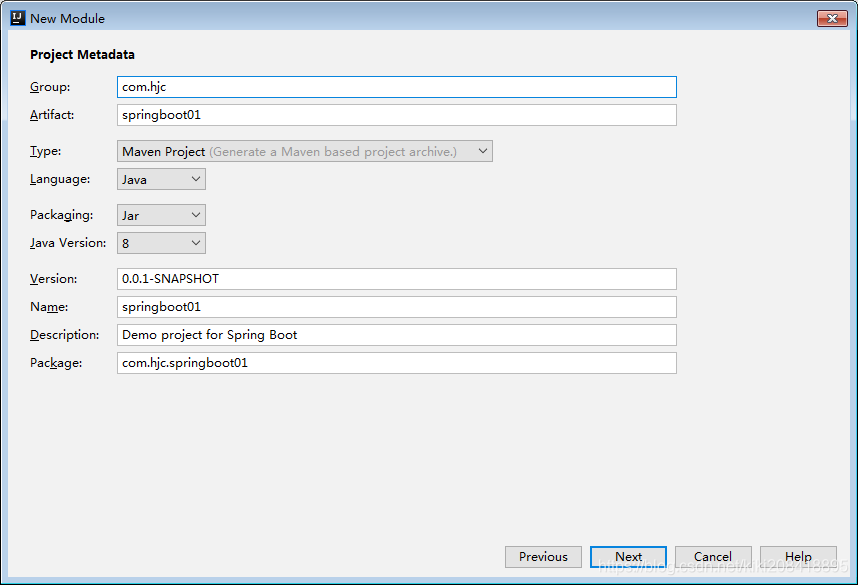Image resolution: width=858 pixels, height=585 pixels.
Task: Click the Java Version: label
Action: pyautogui.click(x=68, y=243)
